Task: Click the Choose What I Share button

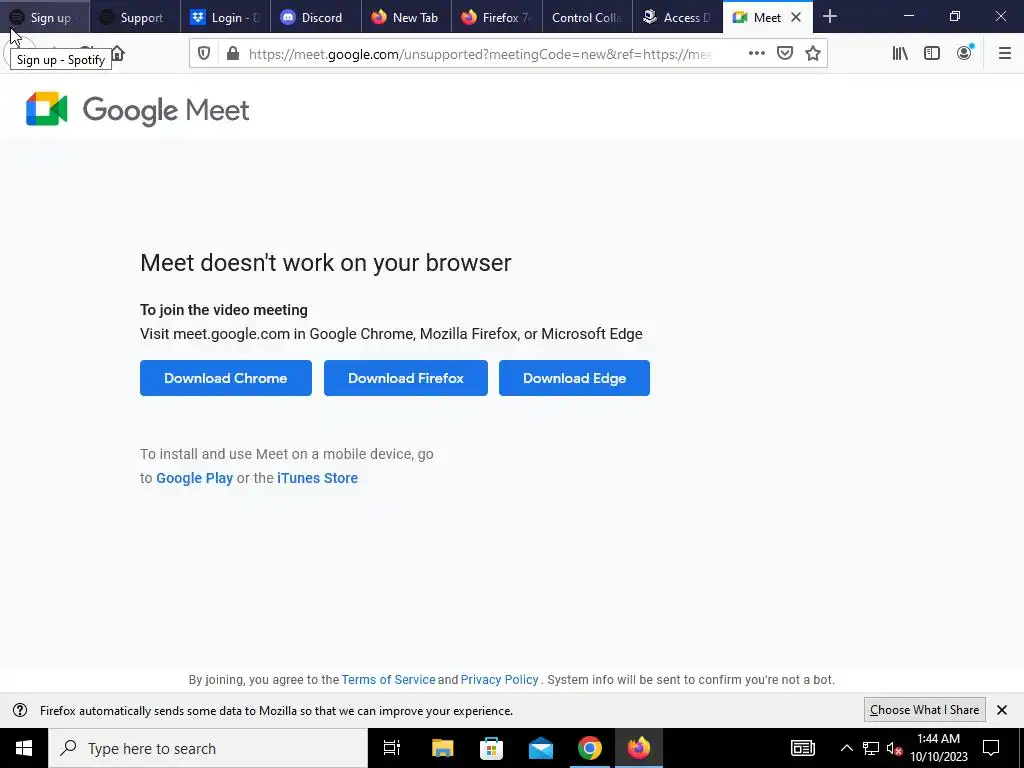Action: (924, 710)
